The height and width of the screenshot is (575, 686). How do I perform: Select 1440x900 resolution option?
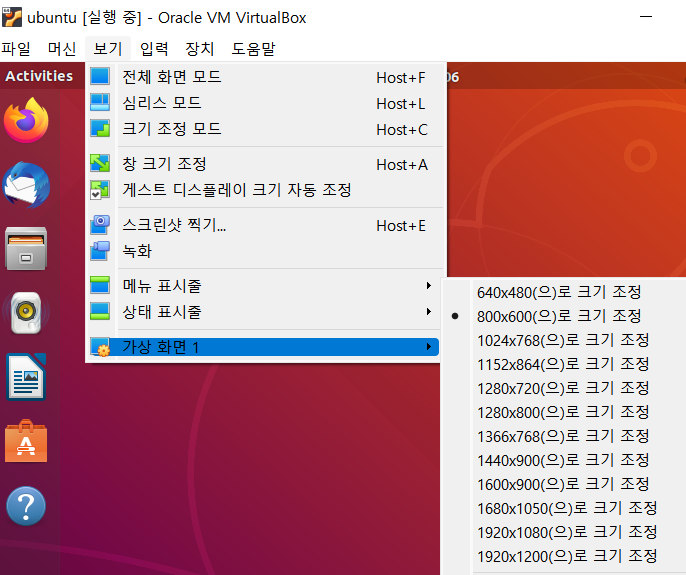(563, 460)
